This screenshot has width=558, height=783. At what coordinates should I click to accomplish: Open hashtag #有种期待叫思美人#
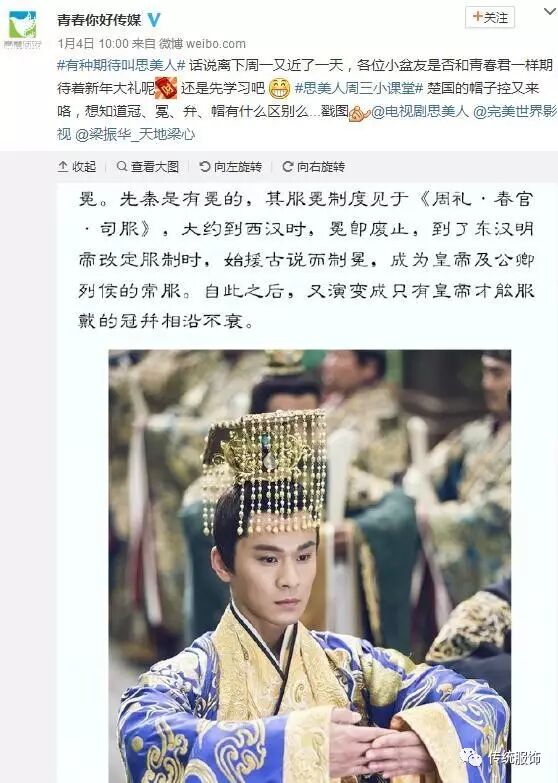[x=121, y=65]
